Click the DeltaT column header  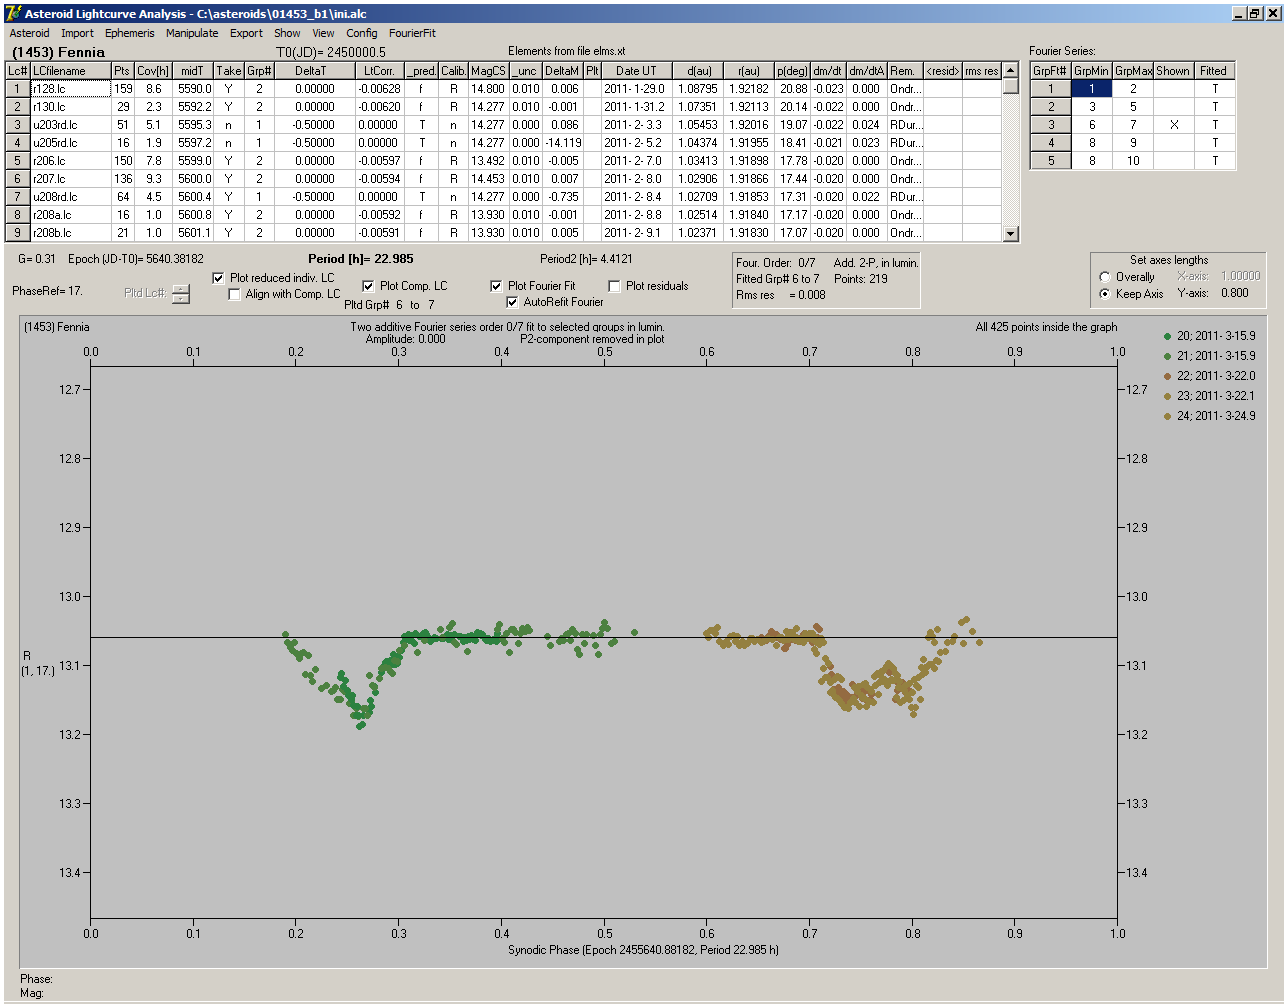pos(311,71)
